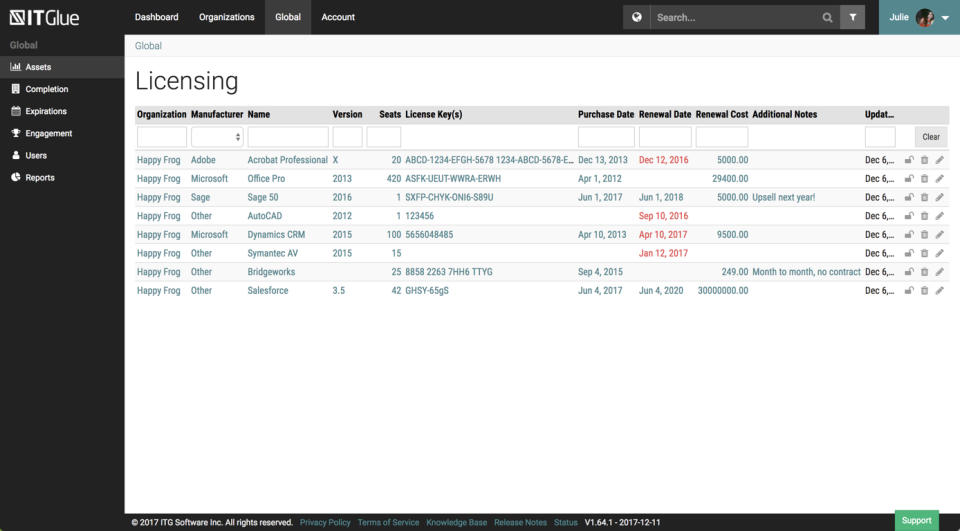Screen dimensions: 960x531
Task: Edit the Bridgeworks license
Action: click(x=939, y=272)
